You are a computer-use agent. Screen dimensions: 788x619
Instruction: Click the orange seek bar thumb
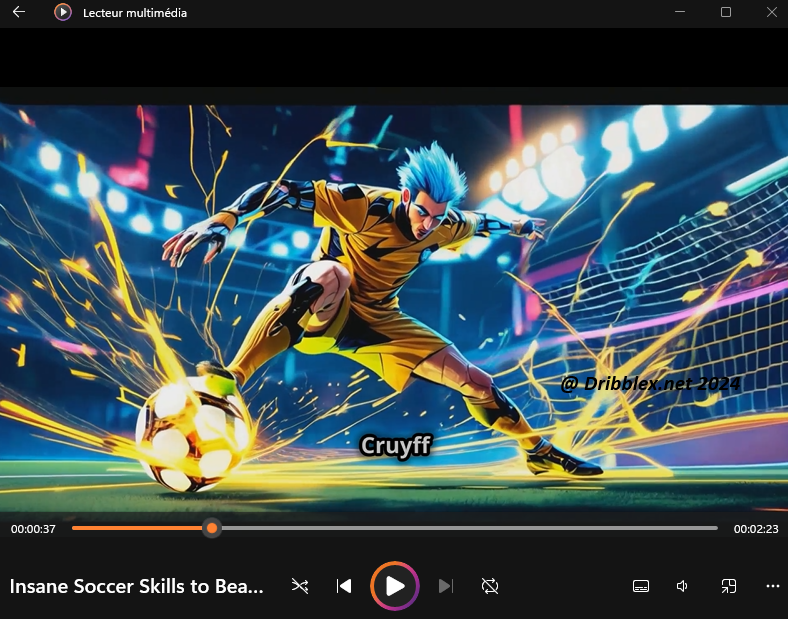pos(212,528)
